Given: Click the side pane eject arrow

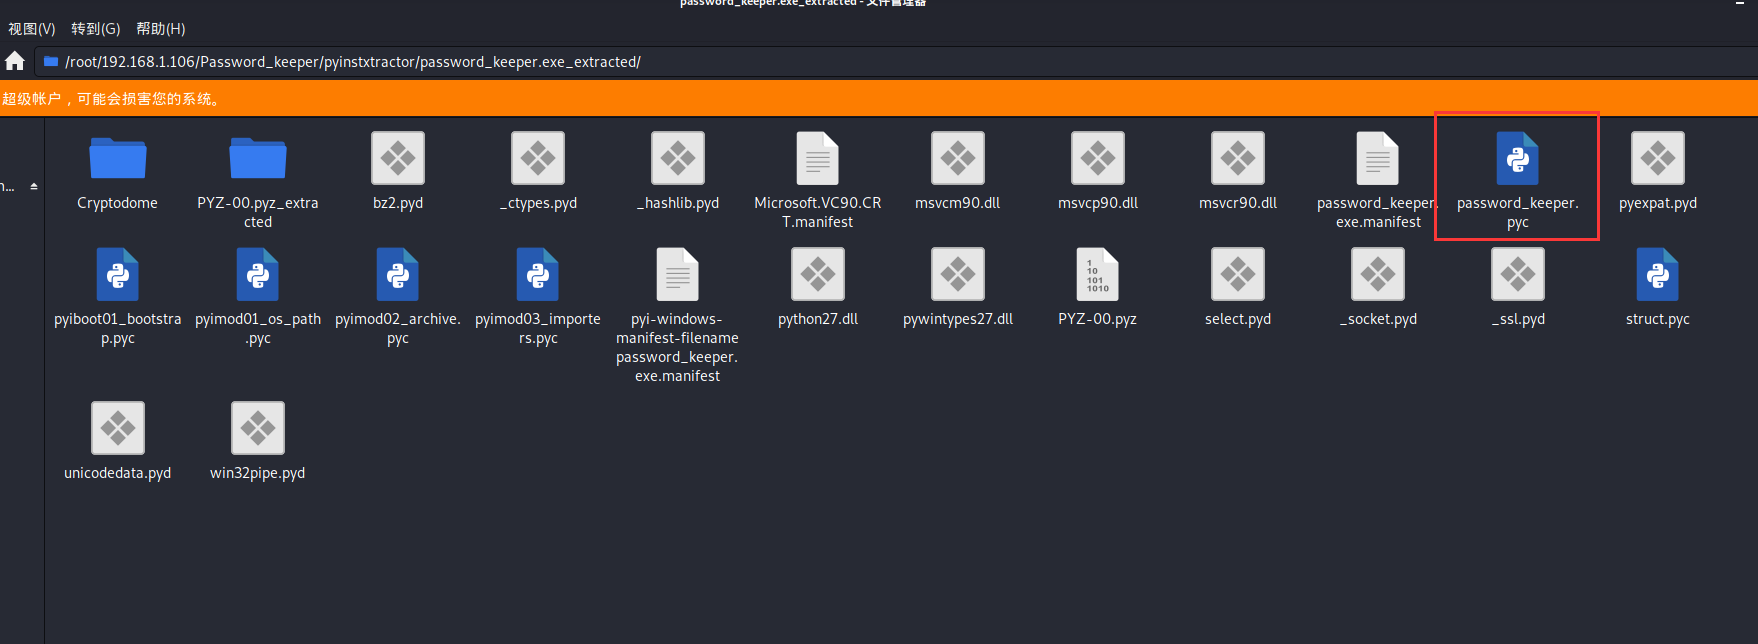Looking at the screenshot, I should click(34, 186).
